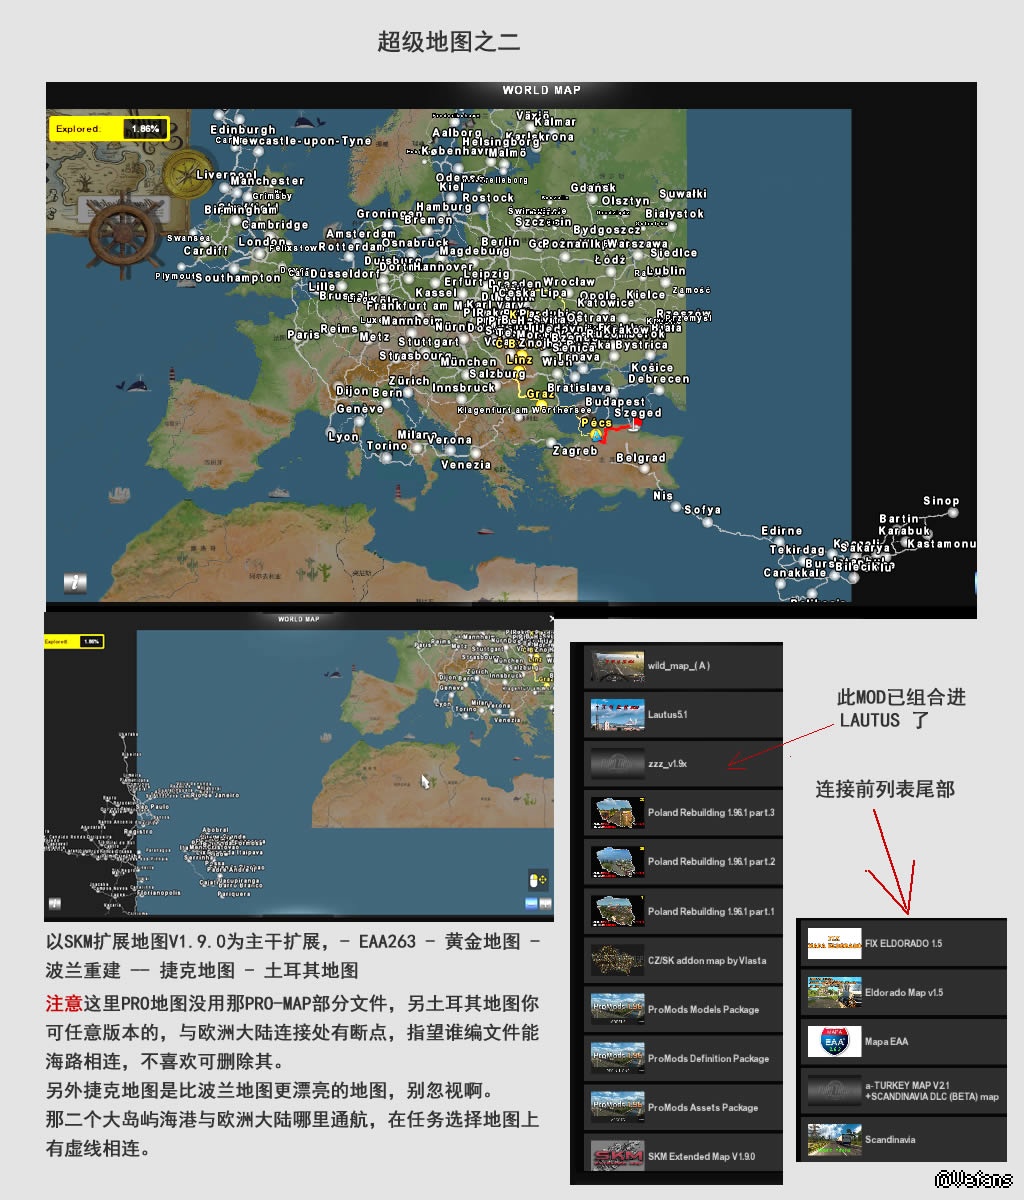This screenshot has width=1024, height=1200.
Task: Select London on the world map
Action: pyautogui.click(x=262, y=242)
